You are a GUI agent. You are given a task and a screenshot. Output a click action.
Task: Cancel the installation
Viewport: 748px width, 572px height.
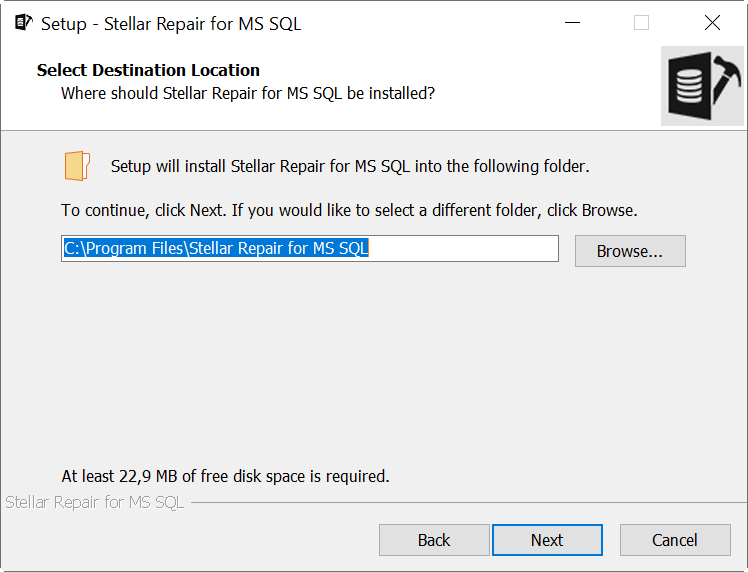tap(675, 540)
